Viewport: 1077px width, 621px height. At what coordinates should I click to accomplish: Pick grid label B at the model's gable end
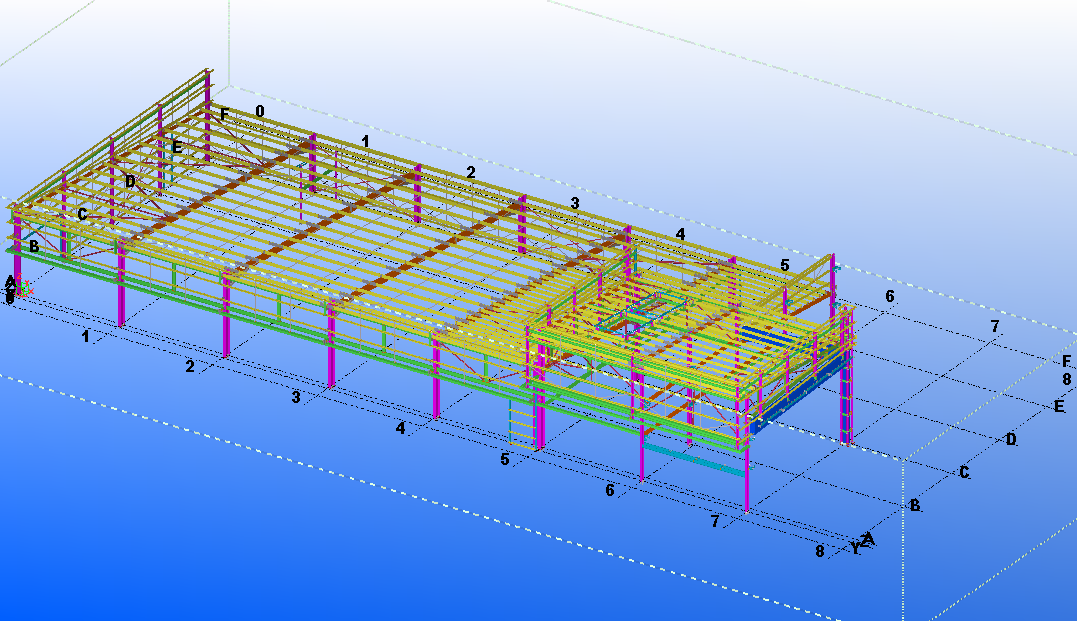pos(34,245)
